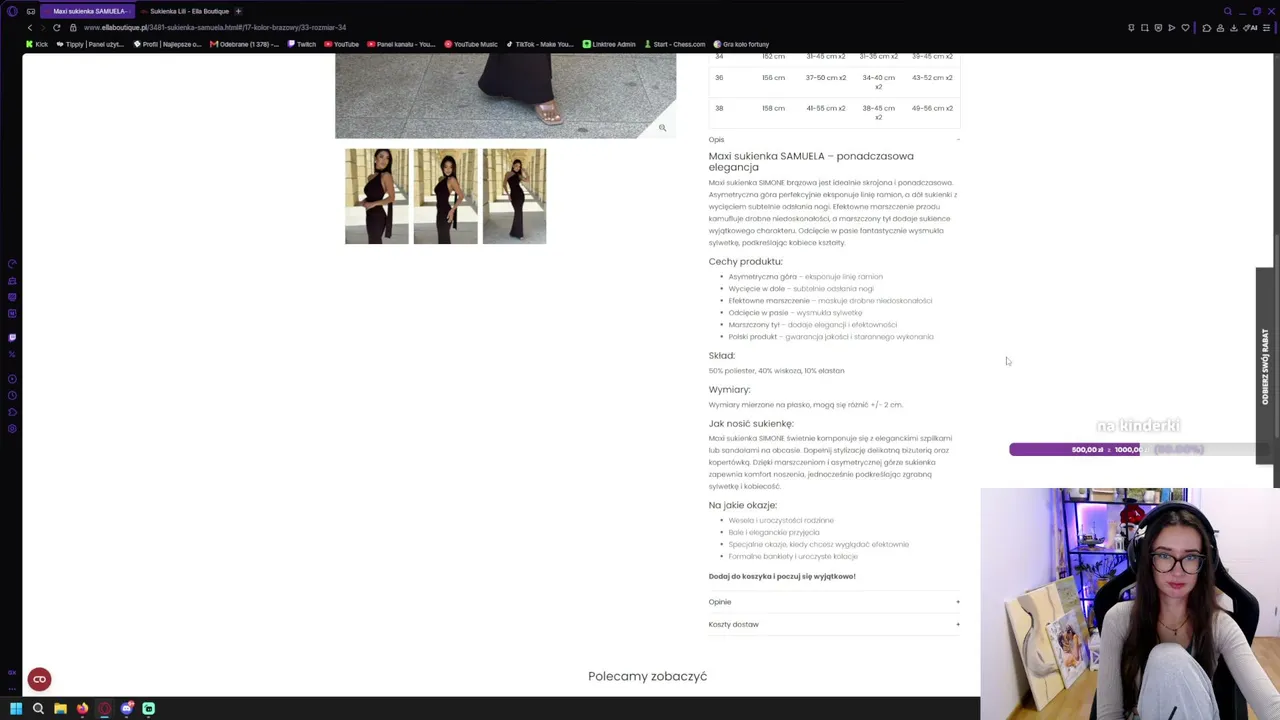Open the sidebar settings gear icon
The image size is (1280, 720).
[12, 429]
